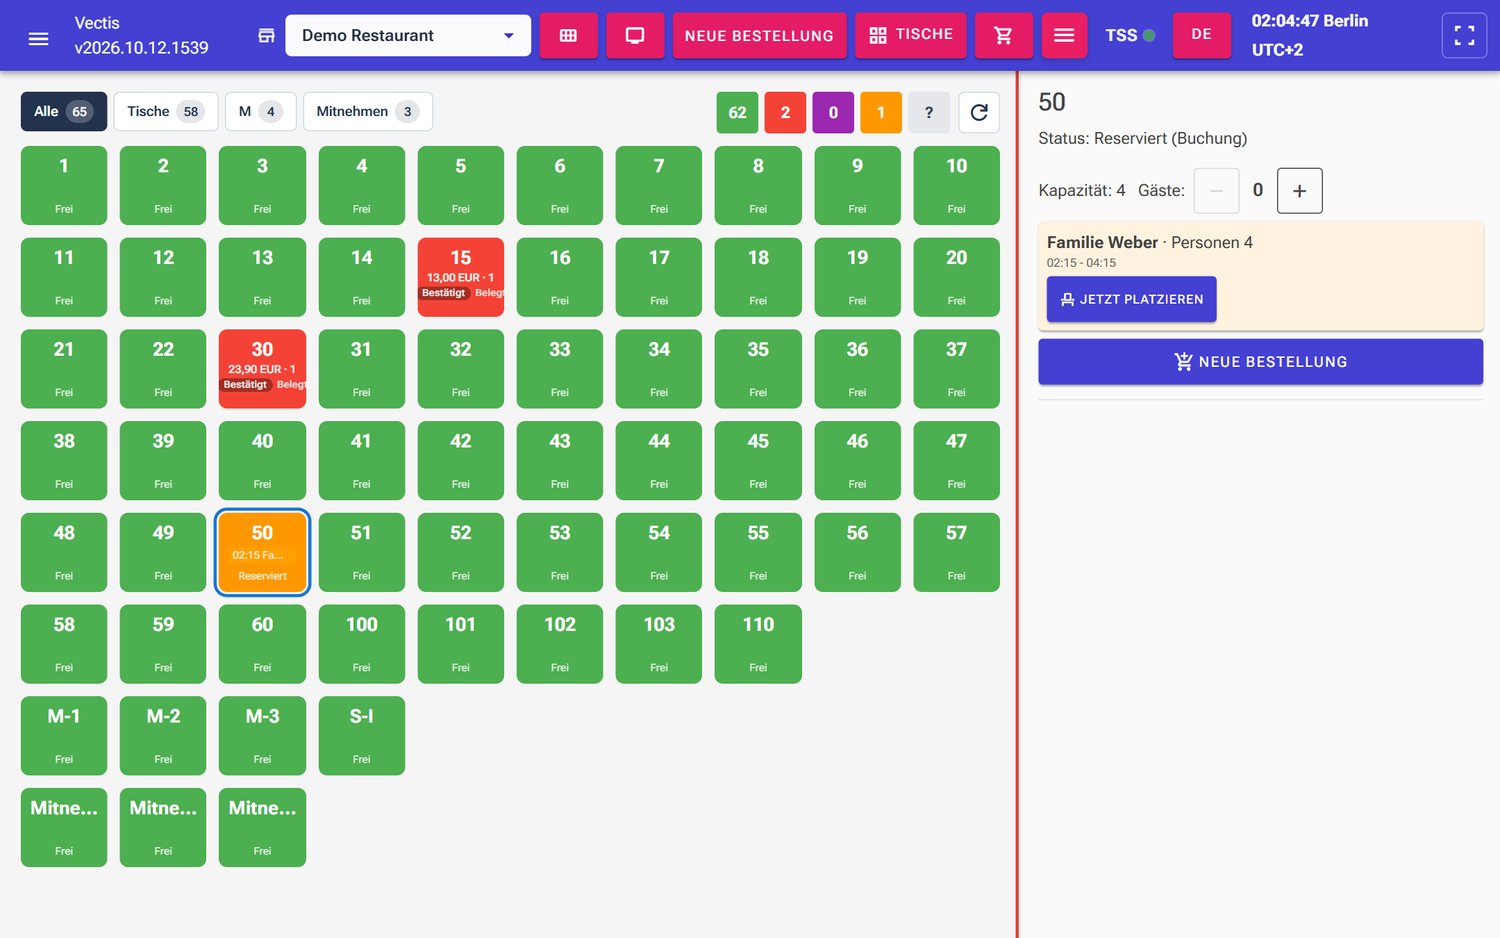Viewport: 1500px width, 938px height.
Task: Select table M-2
Action: coord(163,736)
